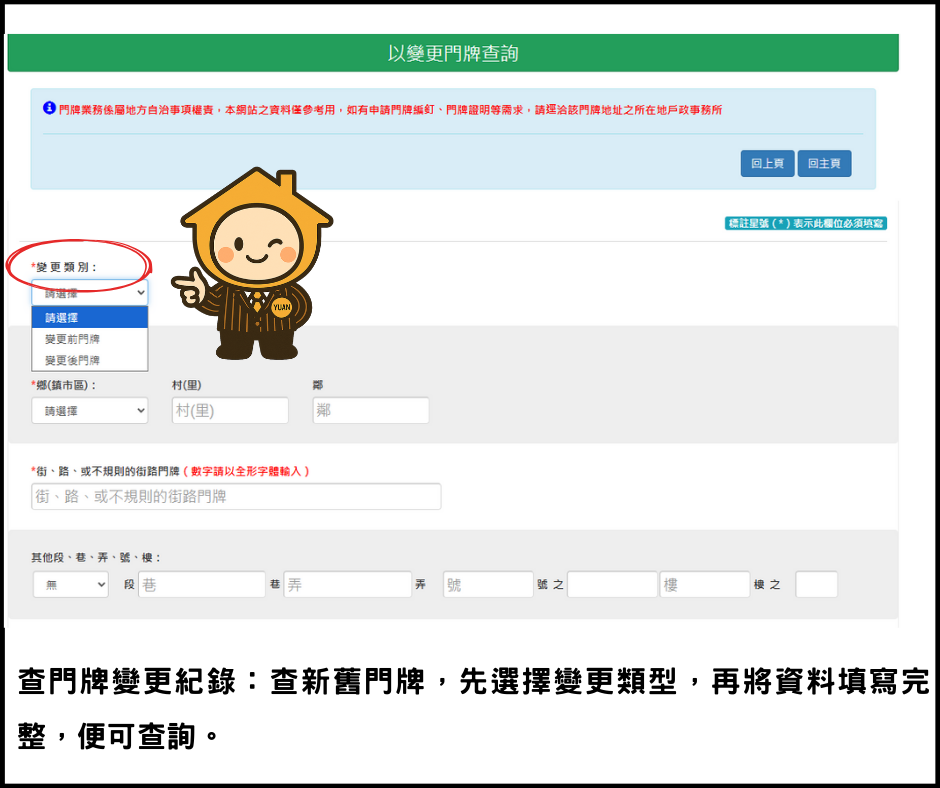Choose 變更後門牌 from the dropdown list
This screenshot has height=788, width=940.
tap(89, 360)
